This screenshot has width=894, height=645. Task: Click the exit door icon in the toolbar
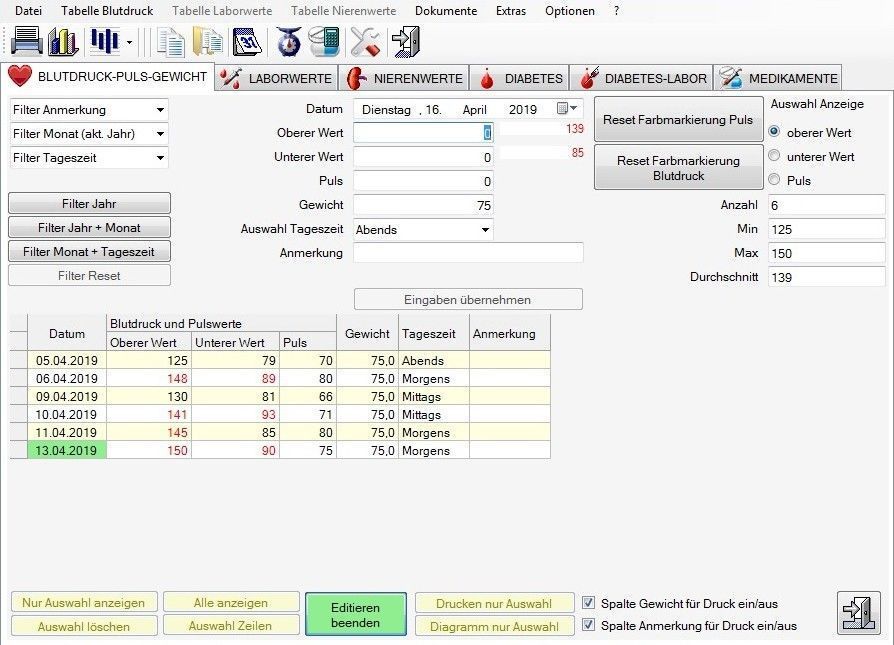pos(405,42)
